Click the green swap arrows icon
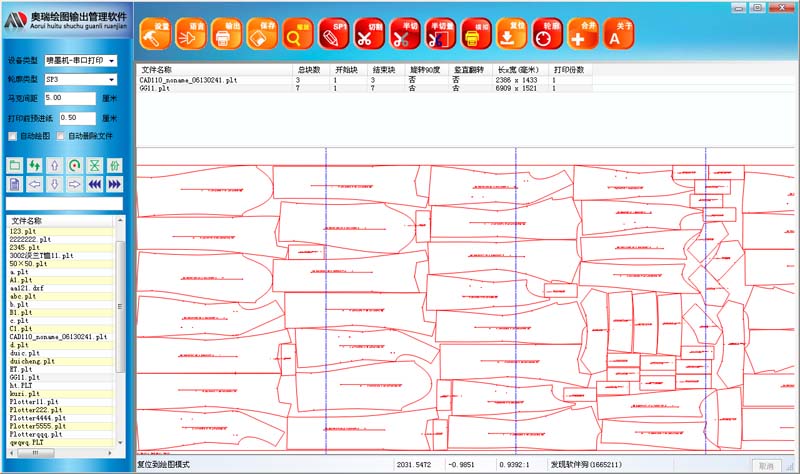 (35, 165)
